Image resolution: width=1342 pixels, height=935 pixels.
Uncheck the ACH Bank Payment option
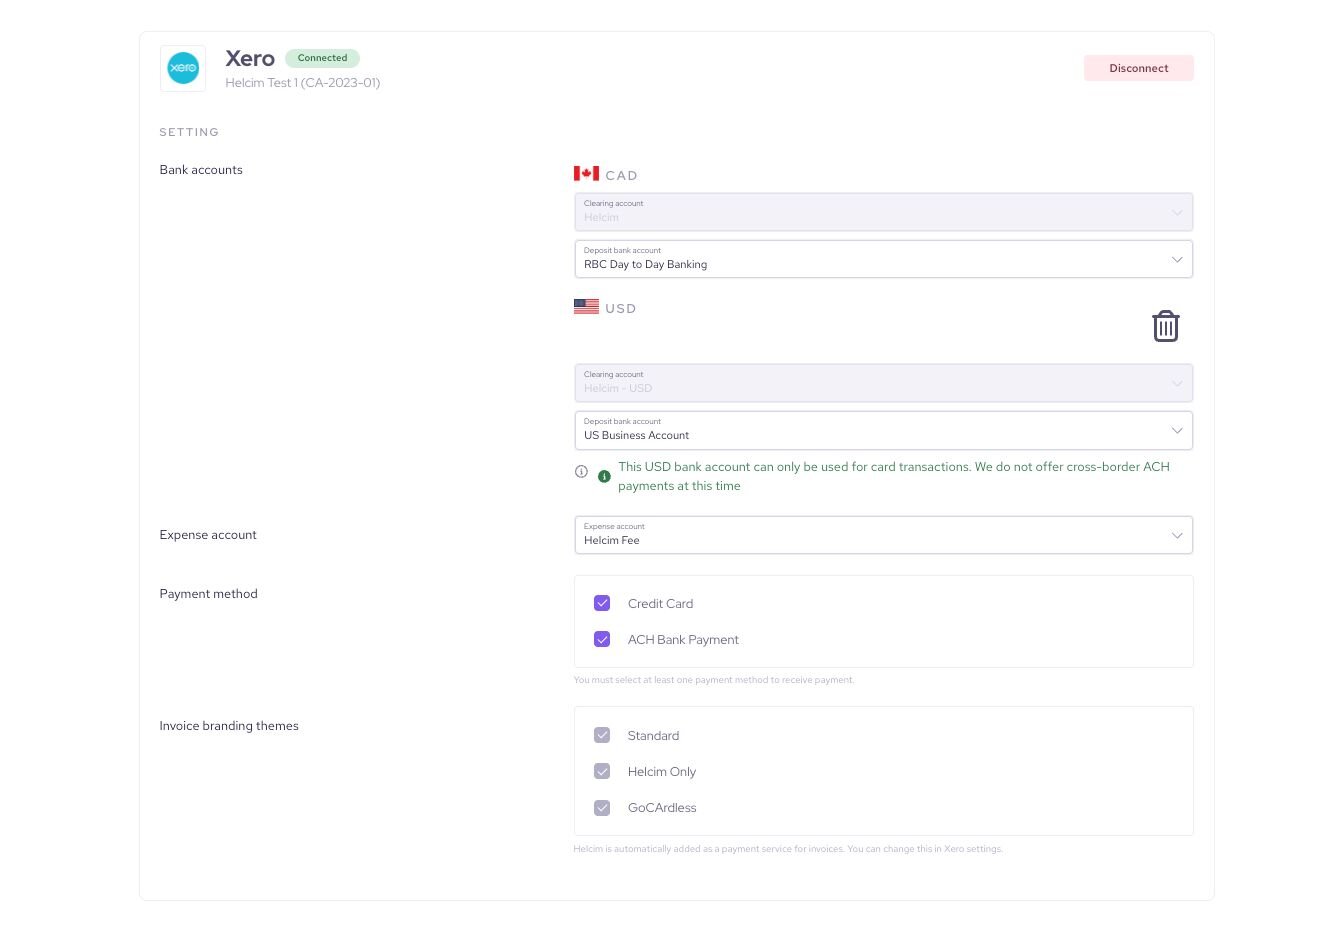tap(602, 639)
